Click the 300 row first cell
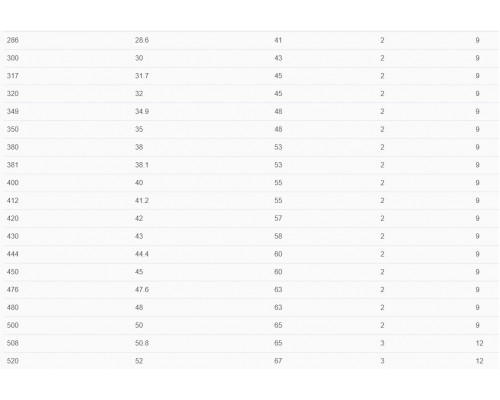This screenshot has width=500, height=400. click(13, 58)
